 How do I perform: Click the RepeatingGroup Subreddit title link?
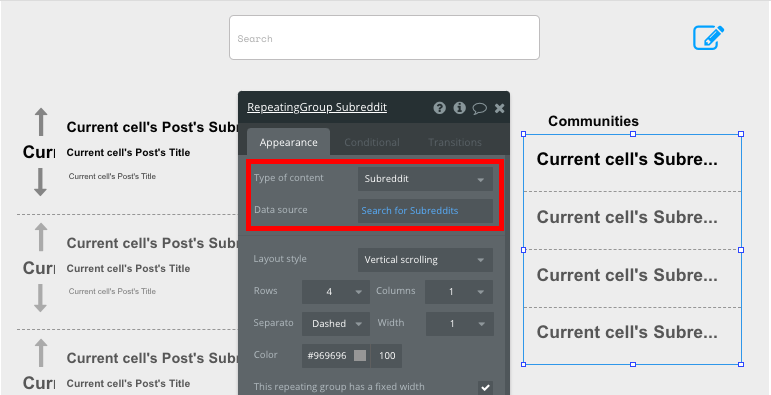coord(317,107)
